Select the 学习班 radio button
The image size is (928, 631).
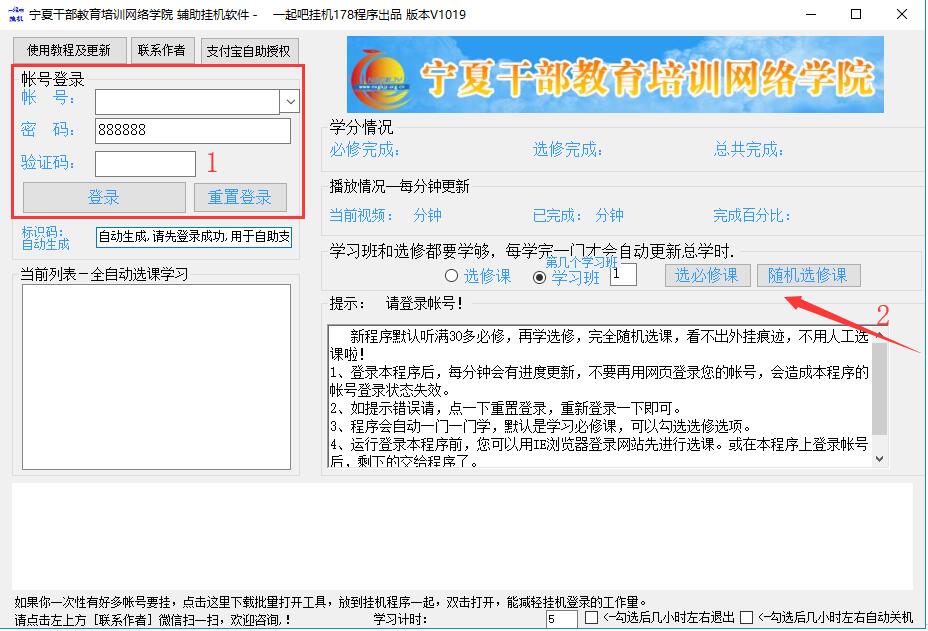[x=539, y=277]
